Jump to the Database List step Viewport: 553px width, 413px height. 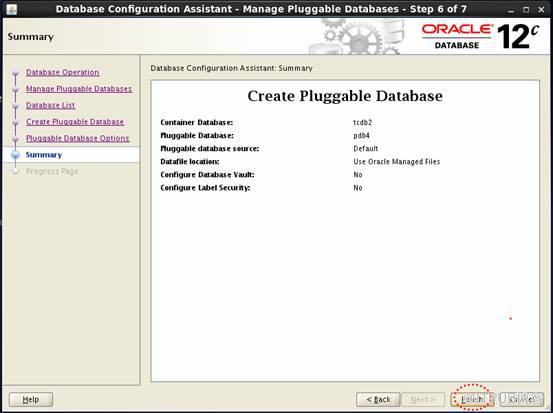click(x=50, y=105)
